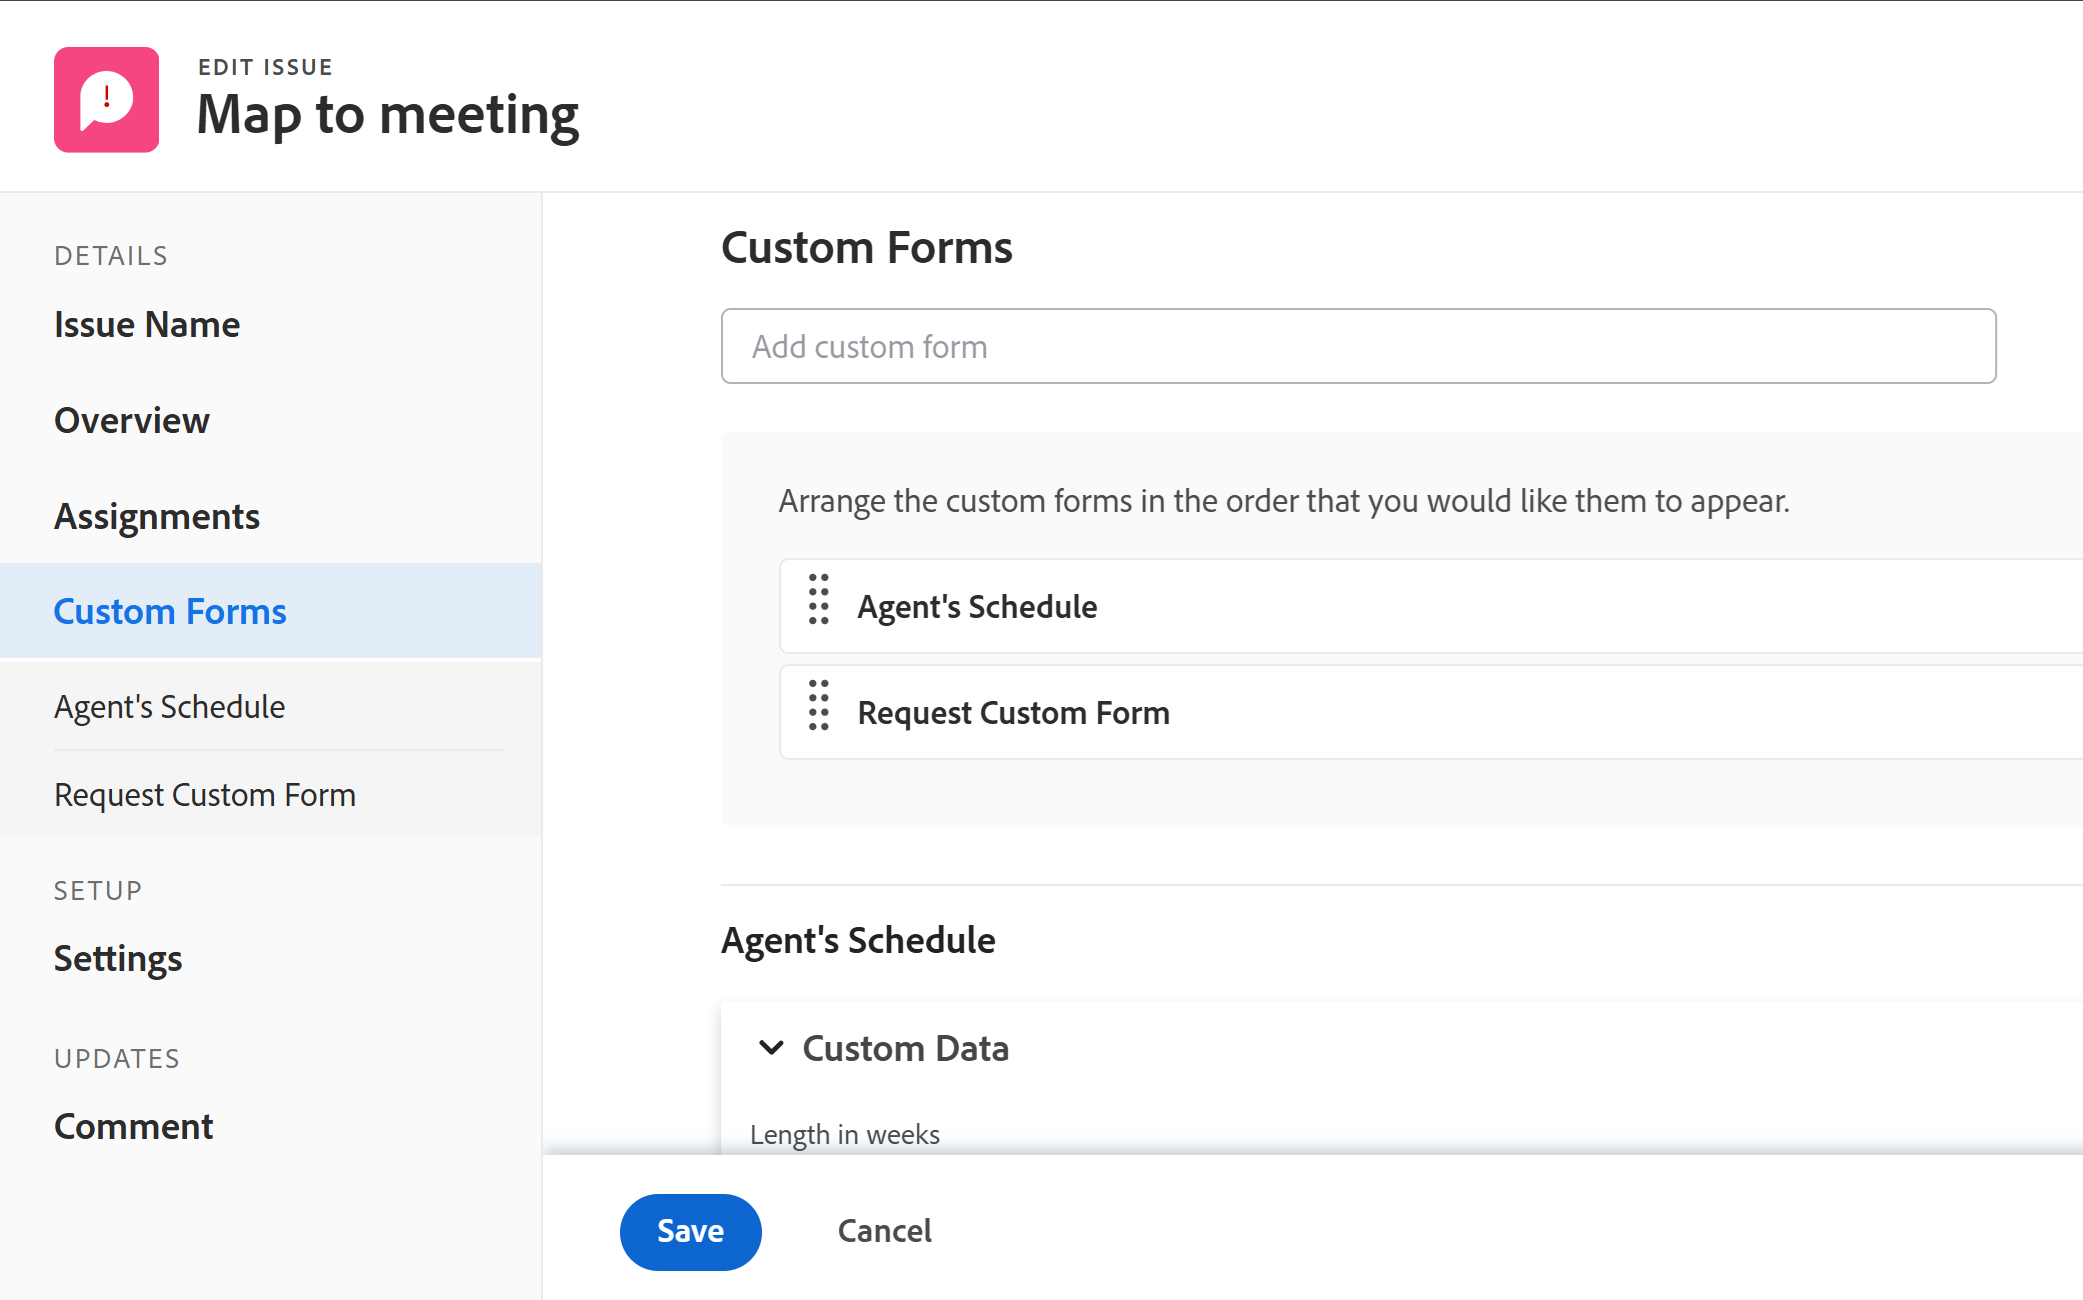Screen dimensions: 2083x1300
Task: Click the drag handle for Request Custom Form
Action: click(819, 706)
